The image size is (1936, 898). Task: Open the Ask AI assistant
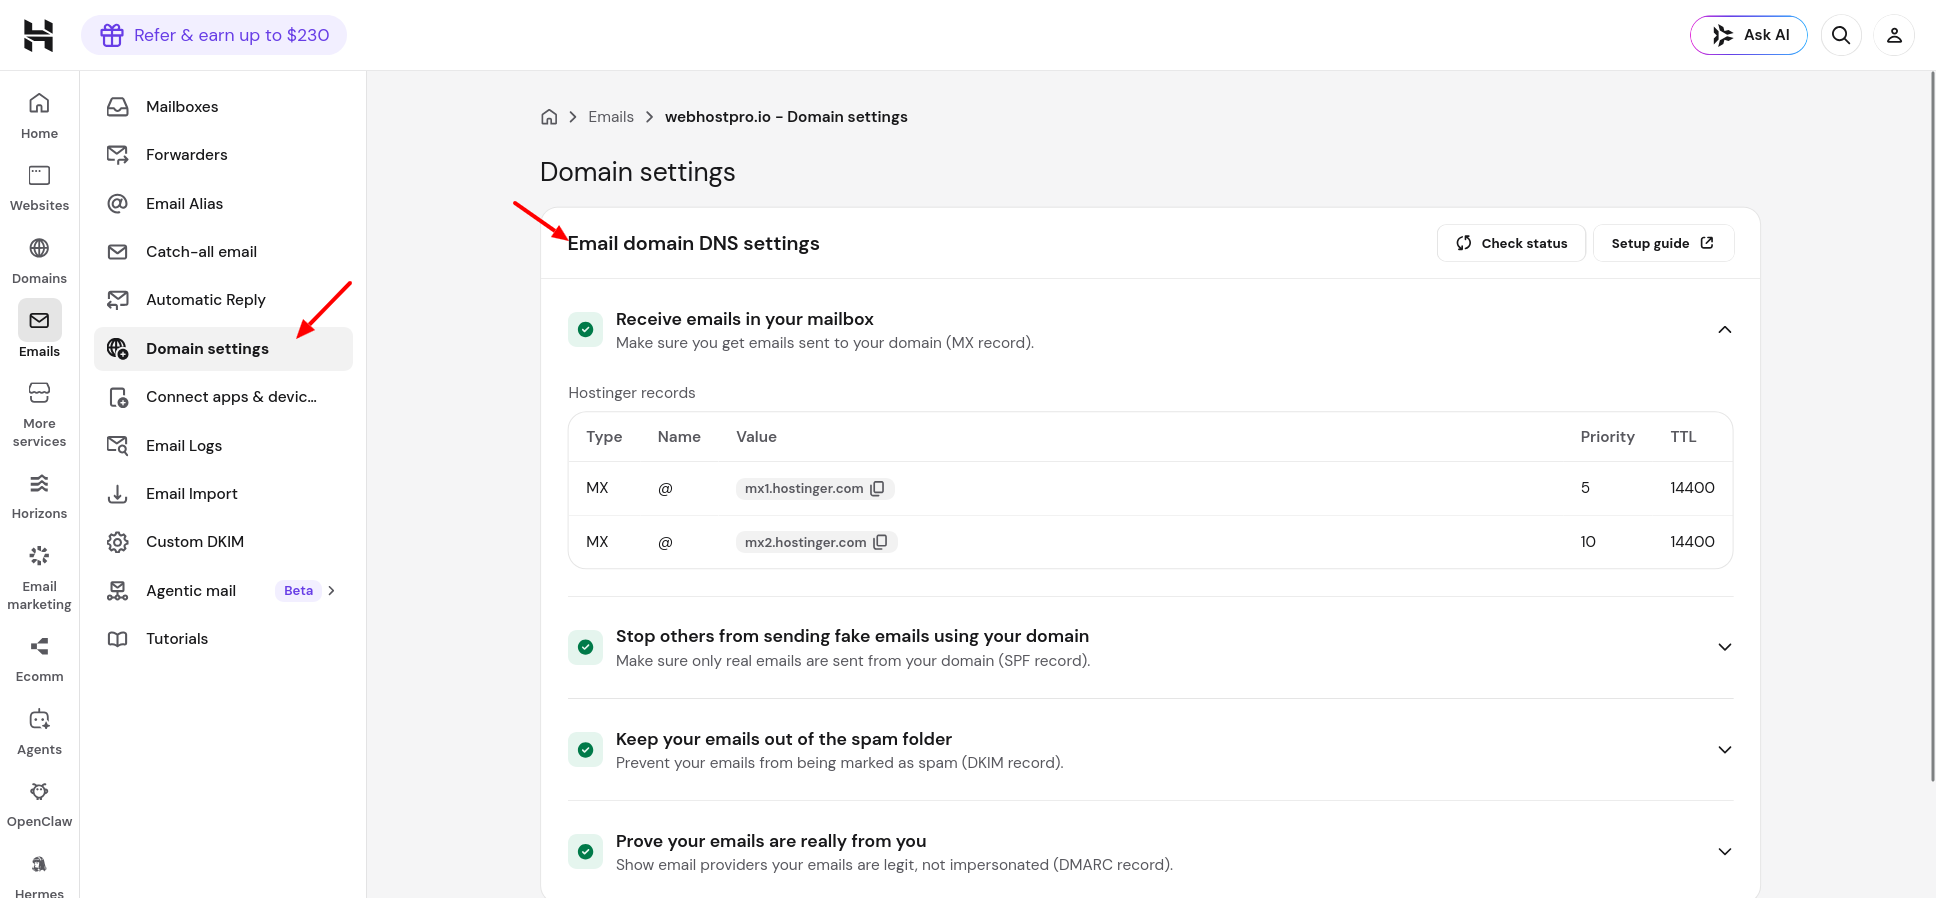point(1748,35)
